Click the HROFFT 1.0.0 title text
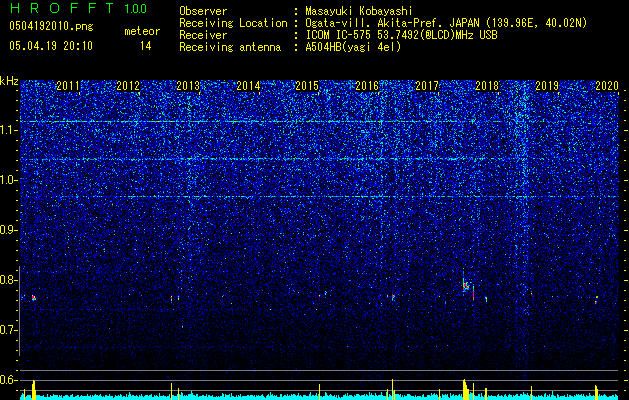 coord(78,8)
